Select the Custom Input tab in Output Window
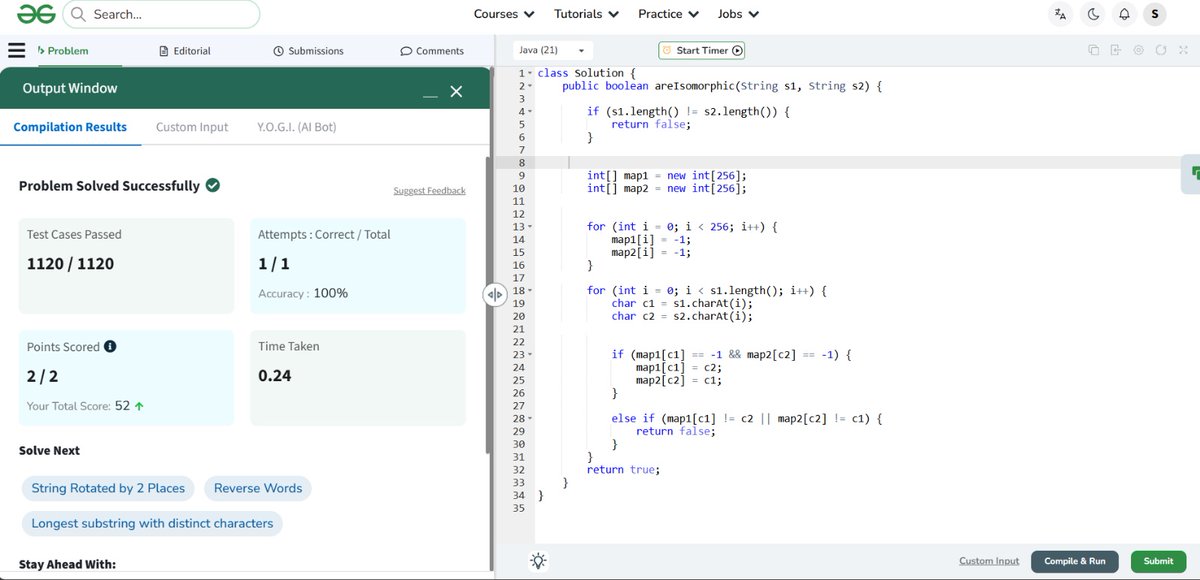Viewport: 1200px width, 580px height. [x=191, y=127]
